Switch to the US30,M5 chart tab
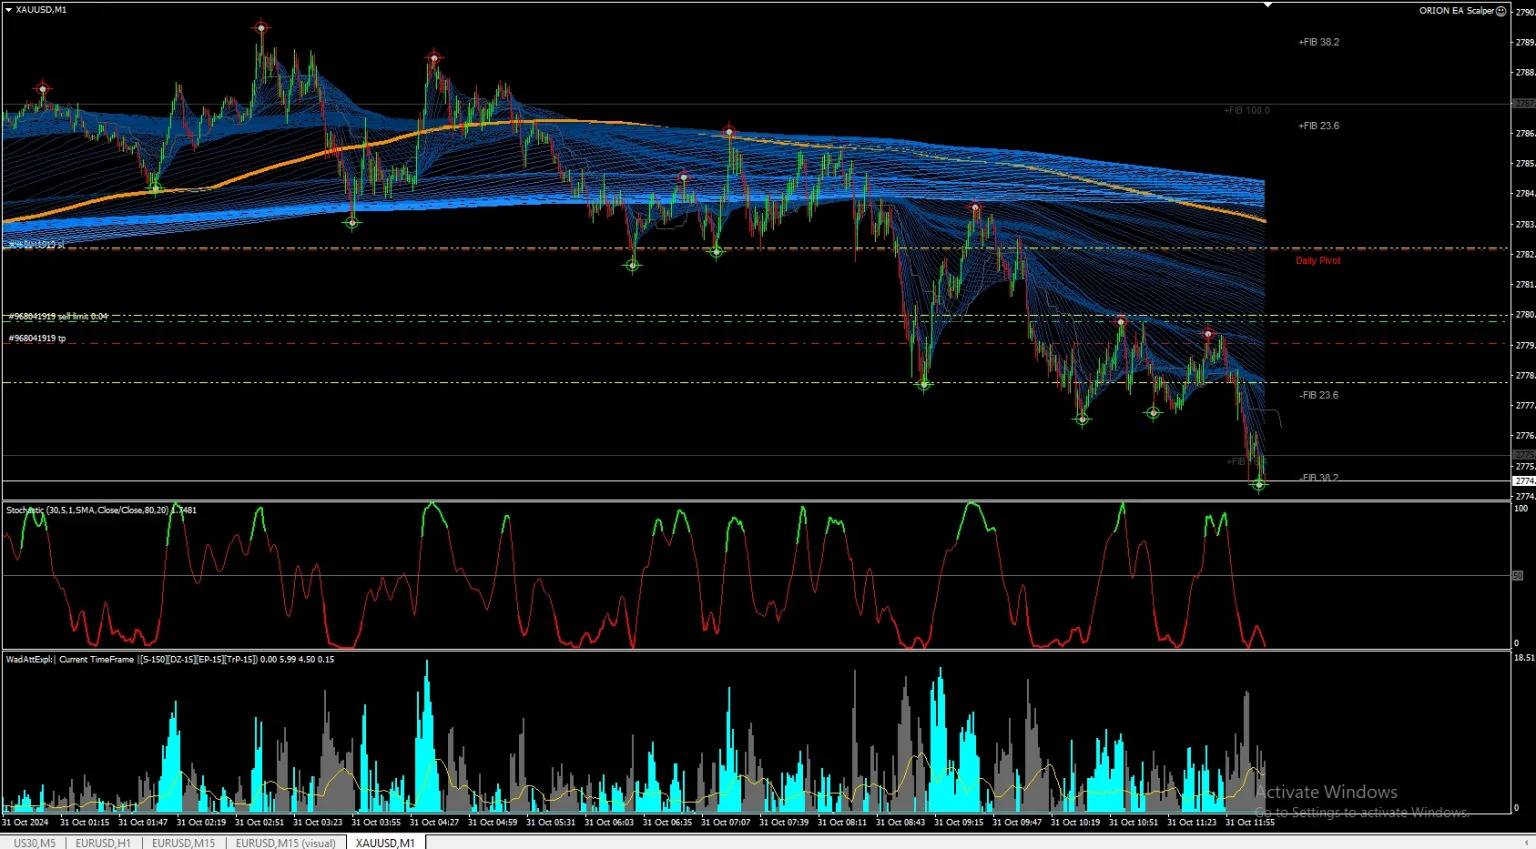The image size is (1536, 849). pos(35,843)
